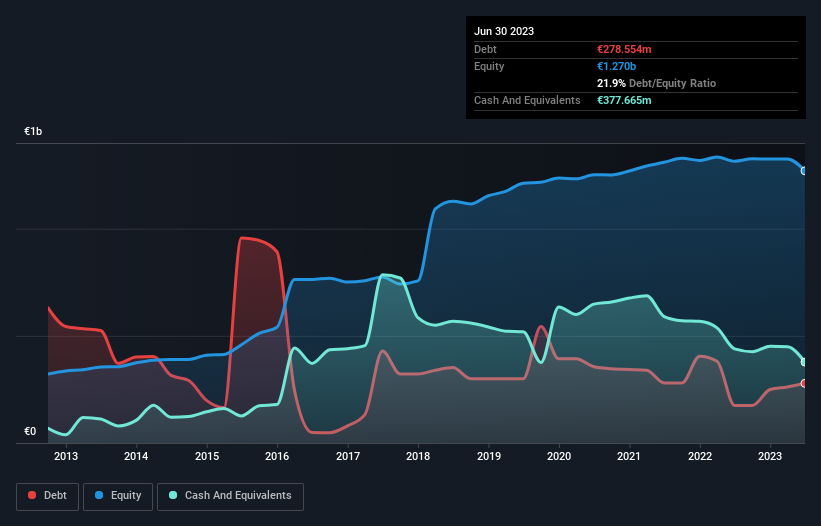
Task: Click the 2020 x-axis label
Action: pos(559,456)
